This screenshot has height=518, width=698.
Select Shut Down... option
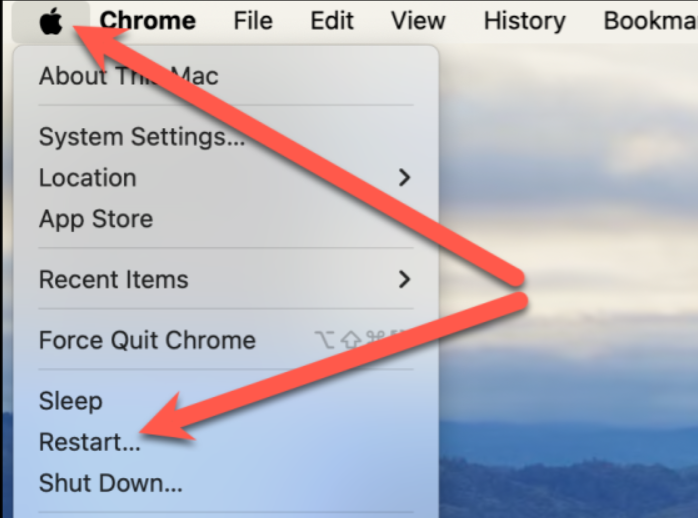[110, 484]
